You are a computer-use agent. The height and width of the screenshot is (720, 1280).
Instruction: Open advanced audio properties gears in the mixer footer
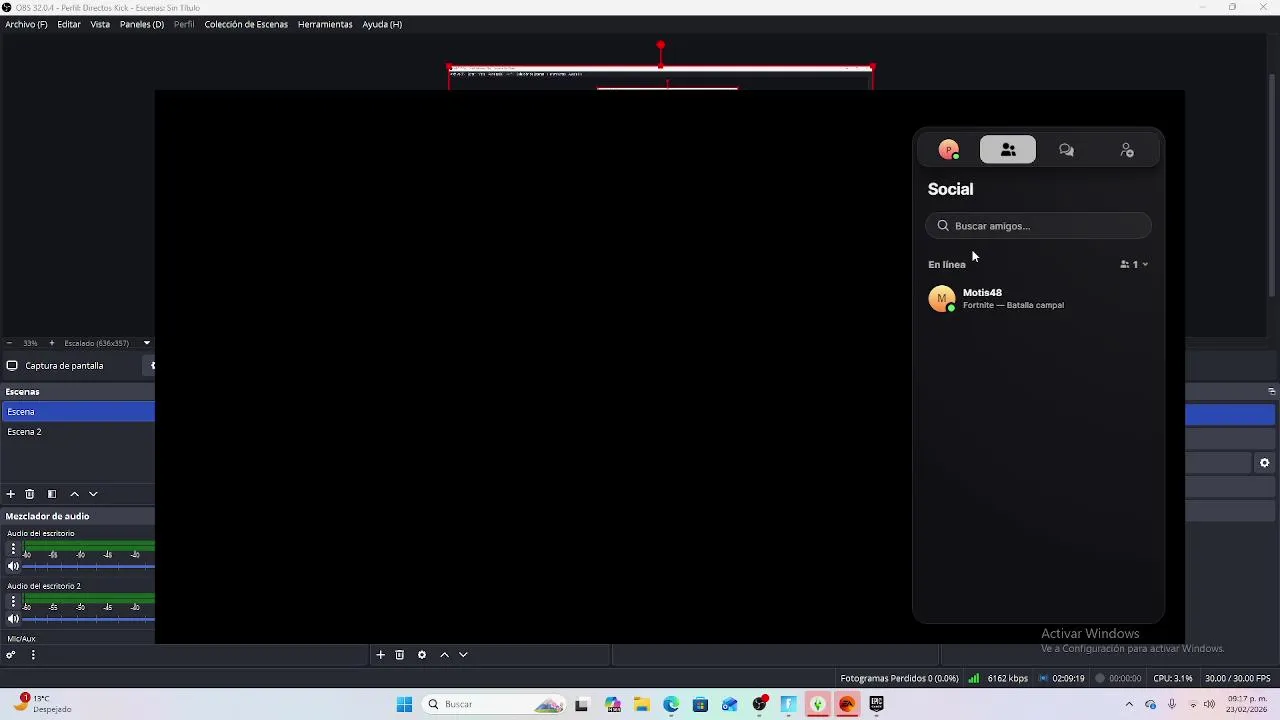tap(11, 655)
